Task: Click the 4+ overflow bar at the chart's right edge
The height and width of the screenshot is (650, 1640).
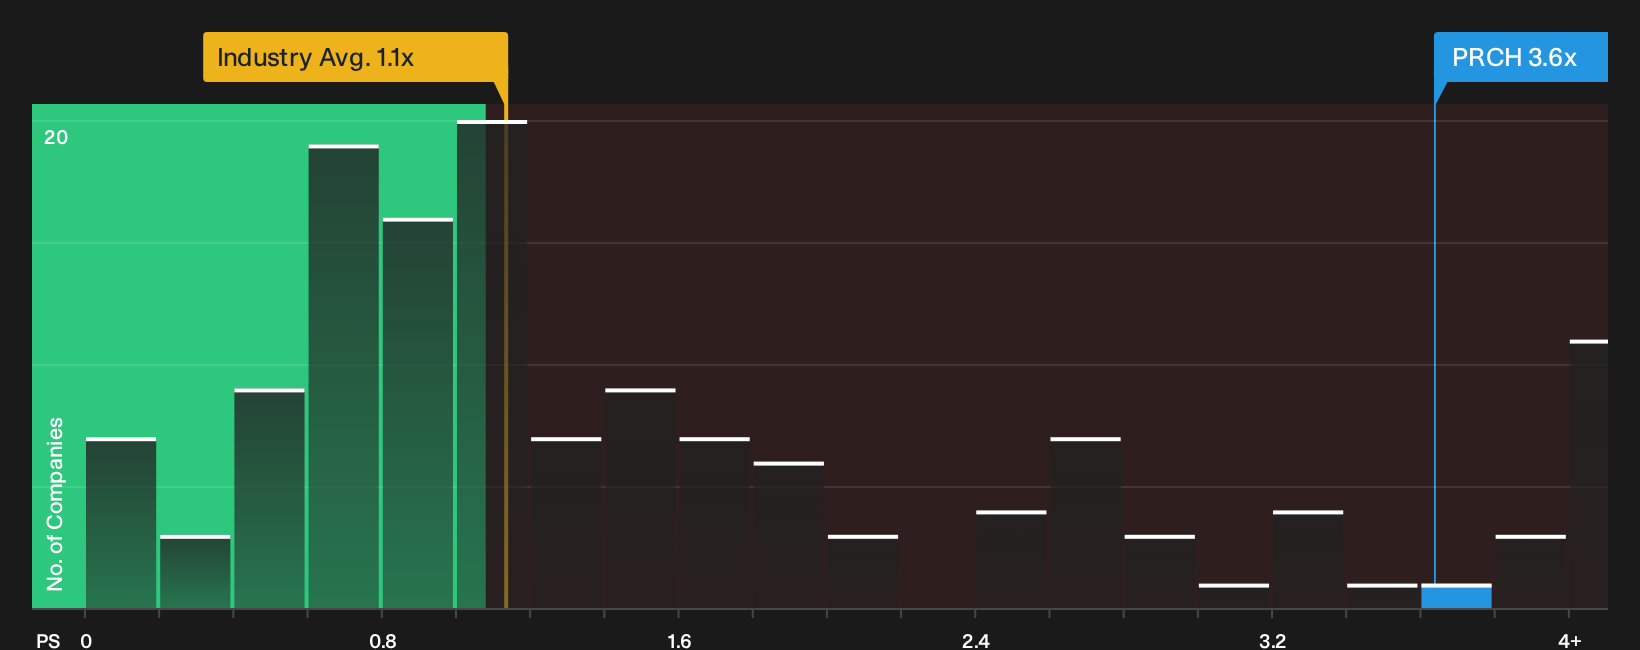Action: 1589,474
